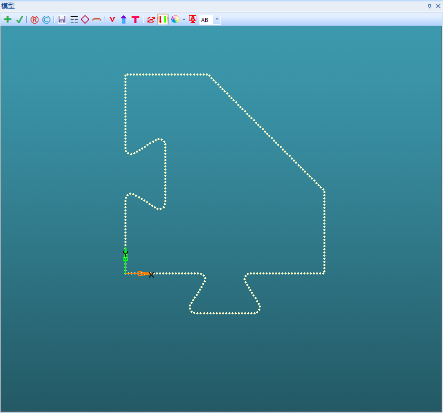Select the red diamond shape tool
Viewport: 443px width, 413px height.
tap(85, 19)
